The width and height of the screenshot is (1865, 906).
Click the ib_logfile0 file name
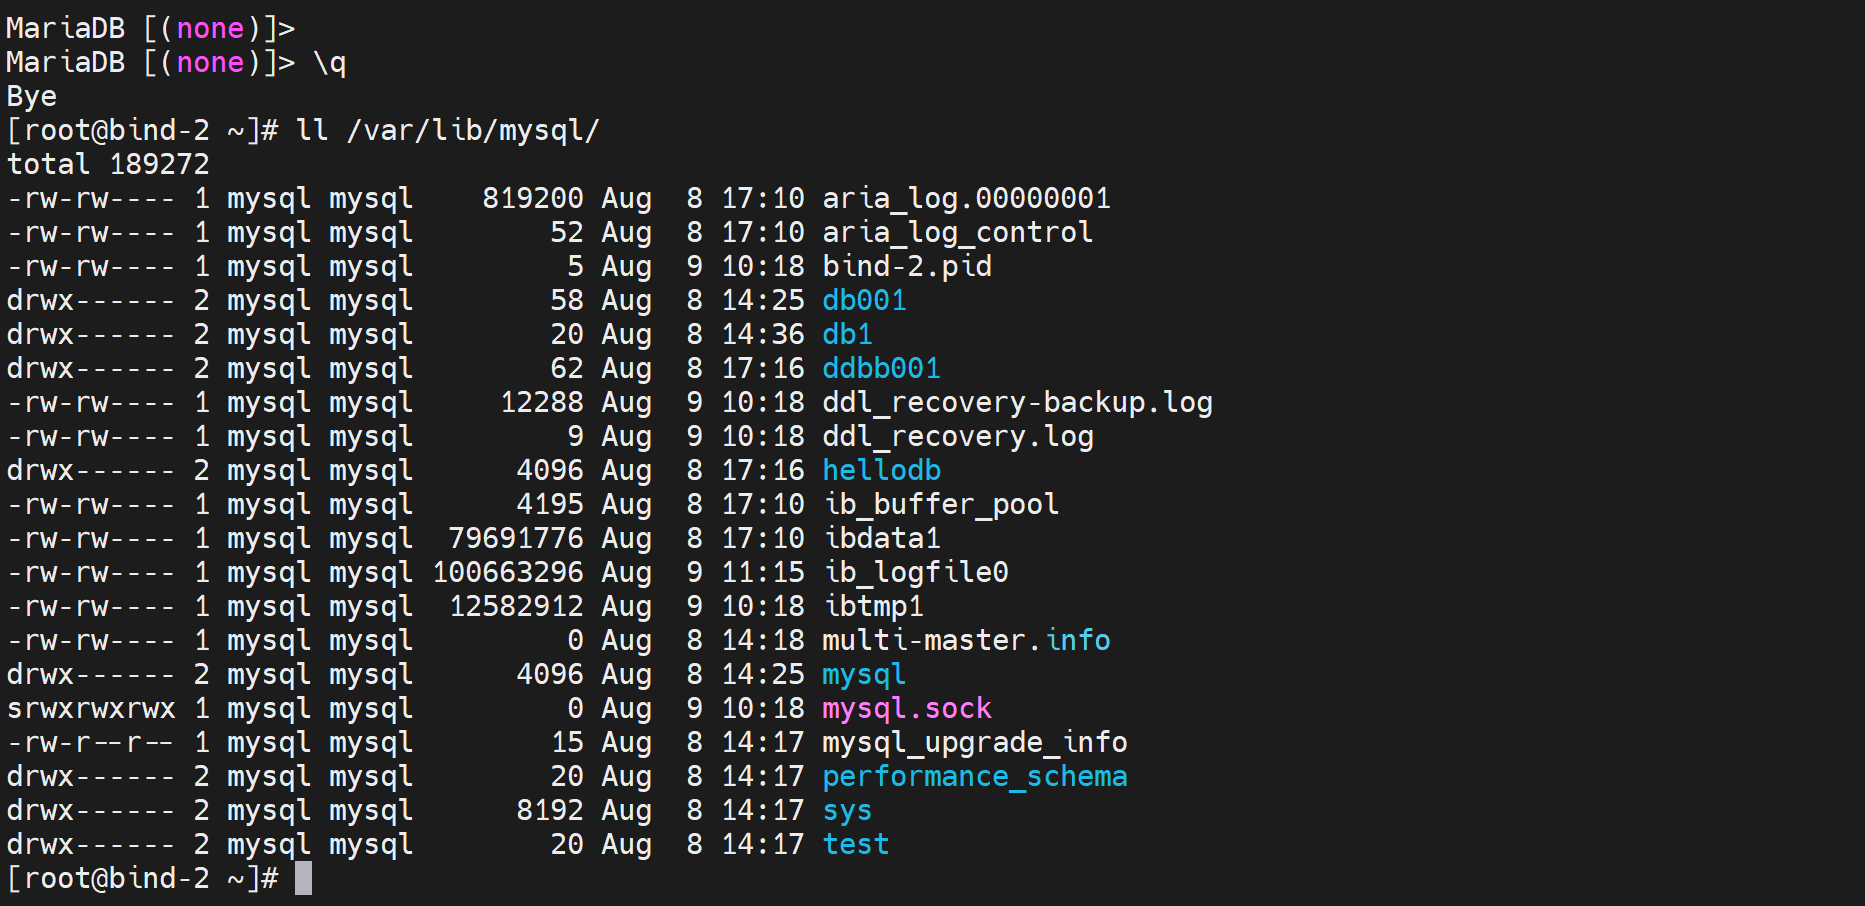915,572
